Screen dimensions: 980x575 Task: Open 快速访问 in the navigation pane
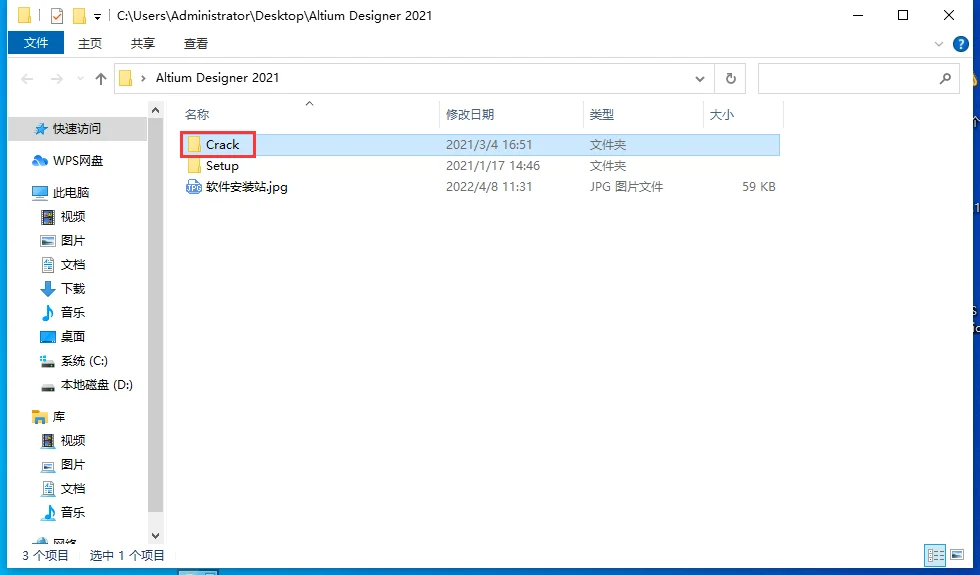point(76,129)
